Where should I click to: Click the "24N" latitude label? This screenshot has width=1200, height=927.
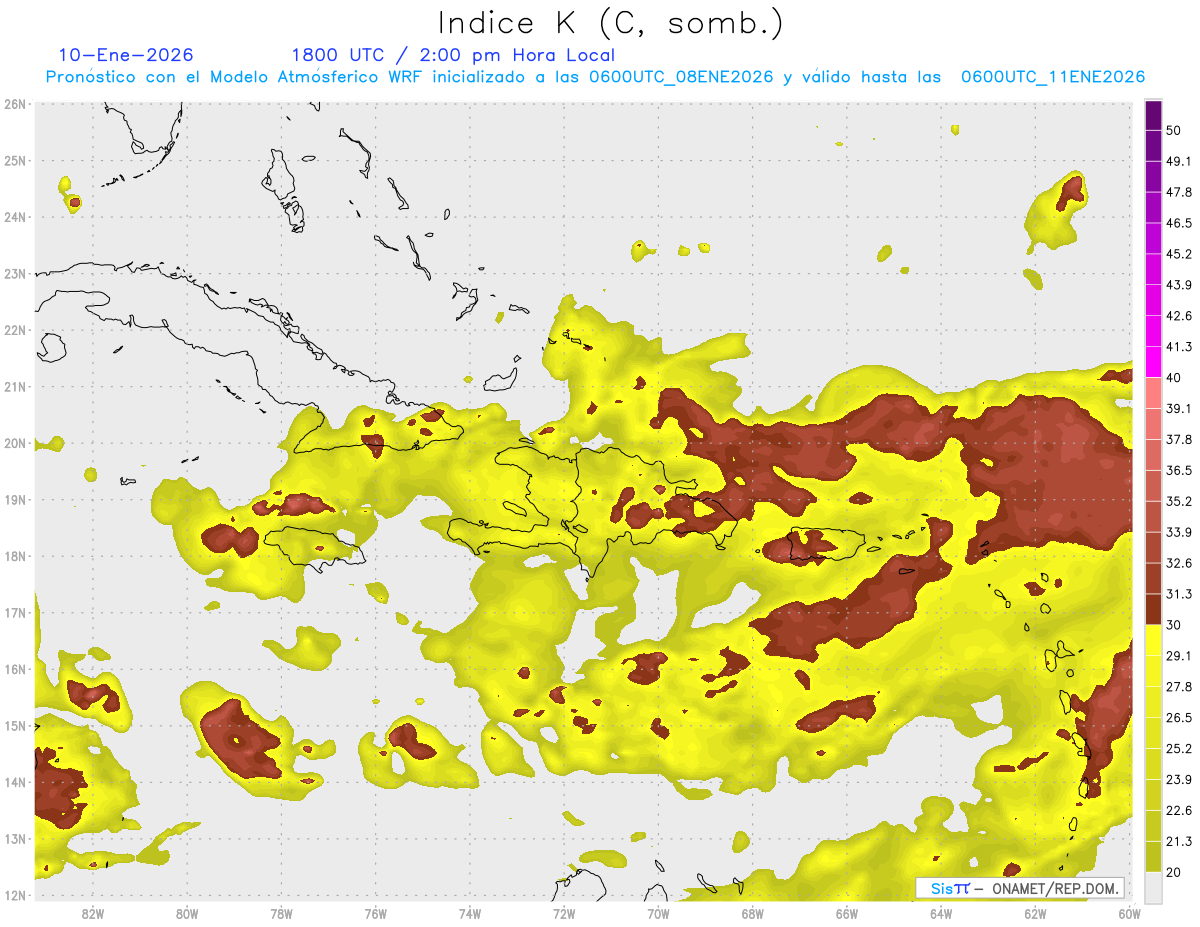[x=15, y=217]
